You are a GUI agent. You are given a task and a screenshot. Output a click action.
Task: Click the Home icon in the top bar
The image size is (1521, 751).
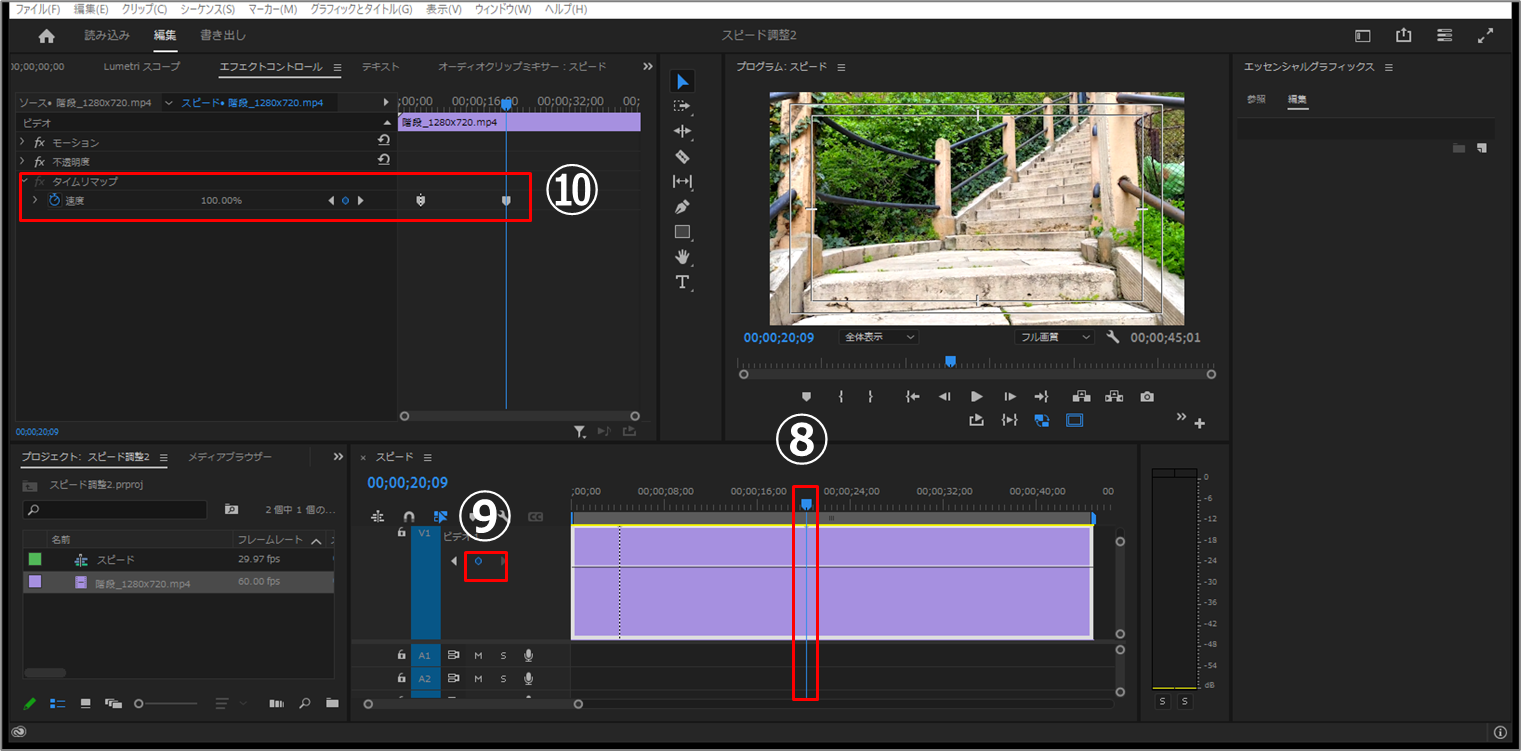point(46,36)
